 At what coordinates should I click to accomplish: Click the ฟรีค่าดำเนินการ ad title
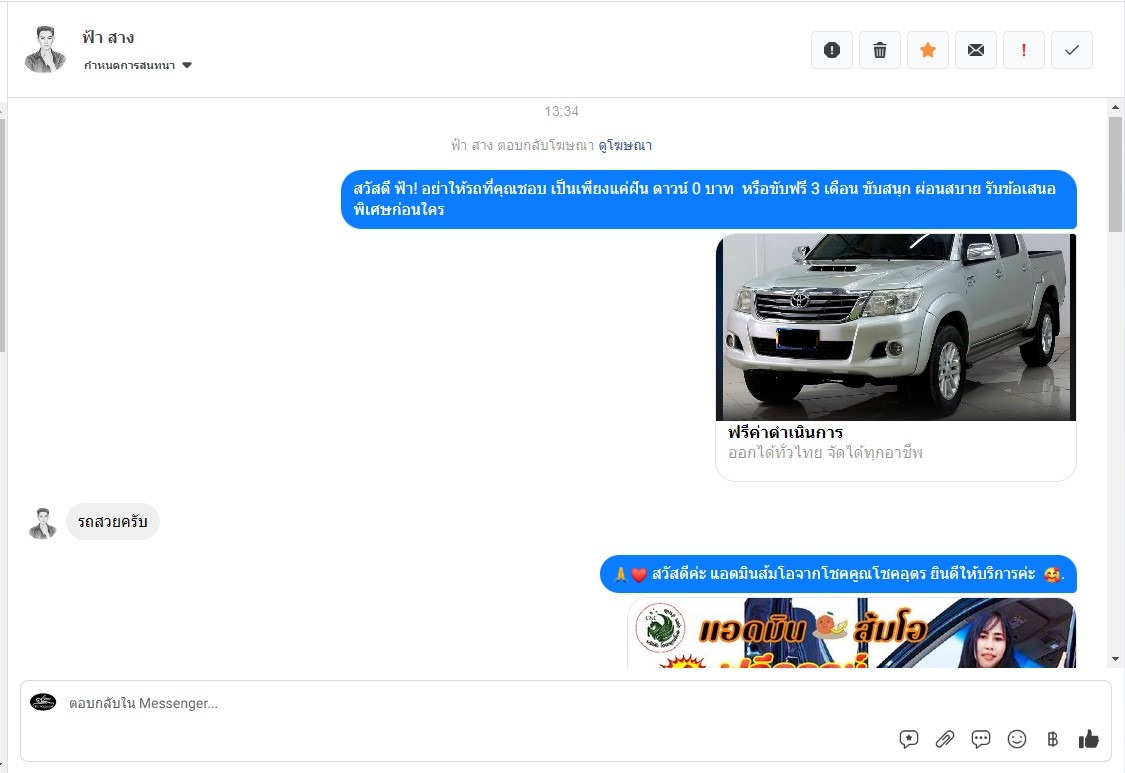(x=786, y=433)
